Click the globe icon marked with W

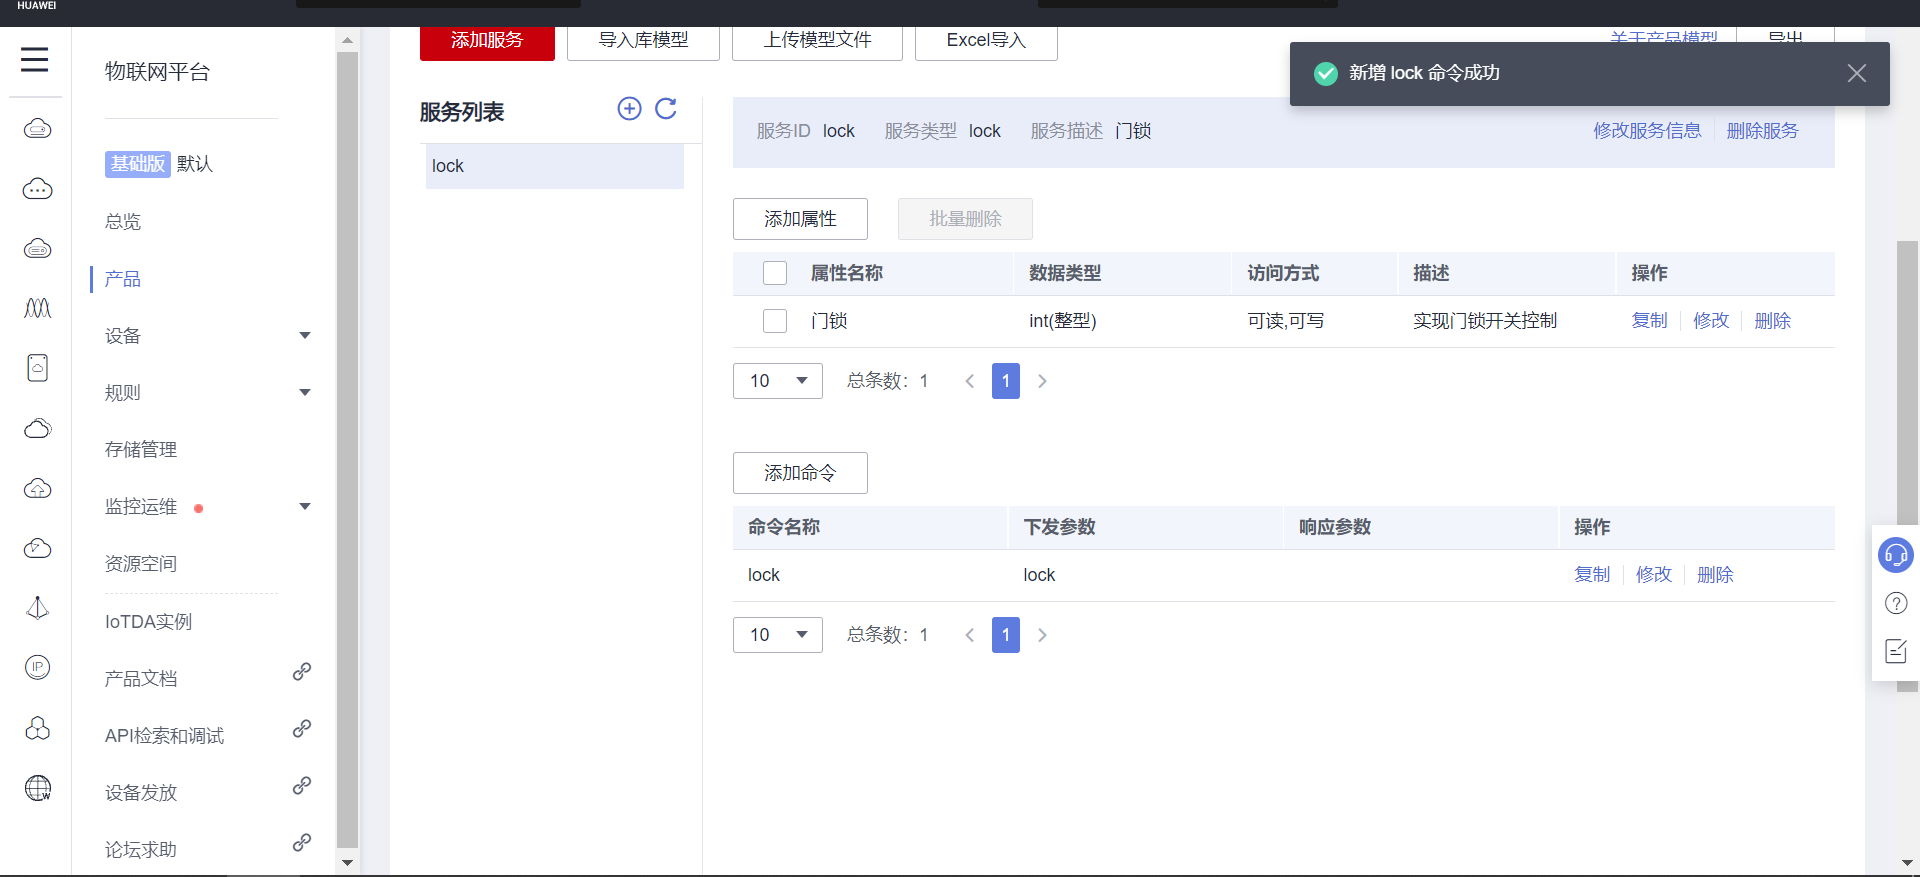tap(38, 788)
